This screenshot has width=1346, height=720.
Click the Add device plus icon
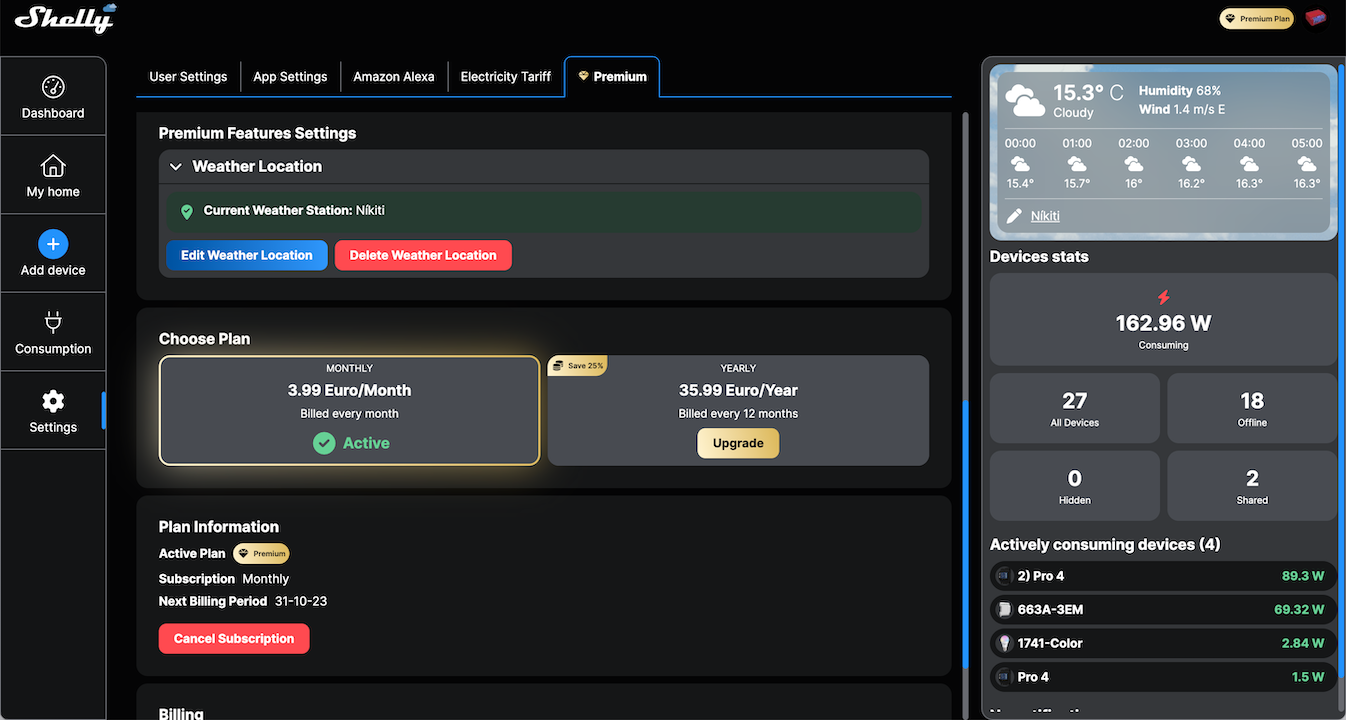pyautogui.click(x=53, y=244)
